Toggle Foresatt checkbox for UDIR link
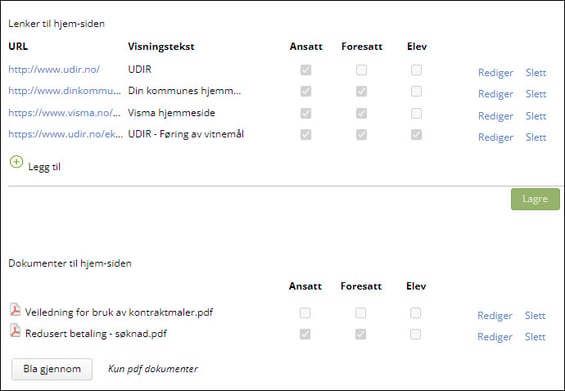This screenshot has height=391, width=565. pyautogui.click(x=361, y=70)
